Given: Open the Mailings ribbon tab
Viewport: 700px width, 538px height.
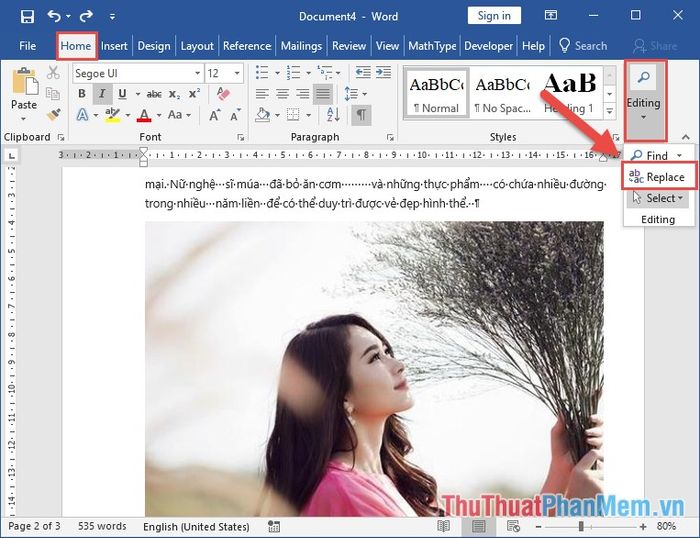Looking at the screenshot, I should click(x=301, y=46).
